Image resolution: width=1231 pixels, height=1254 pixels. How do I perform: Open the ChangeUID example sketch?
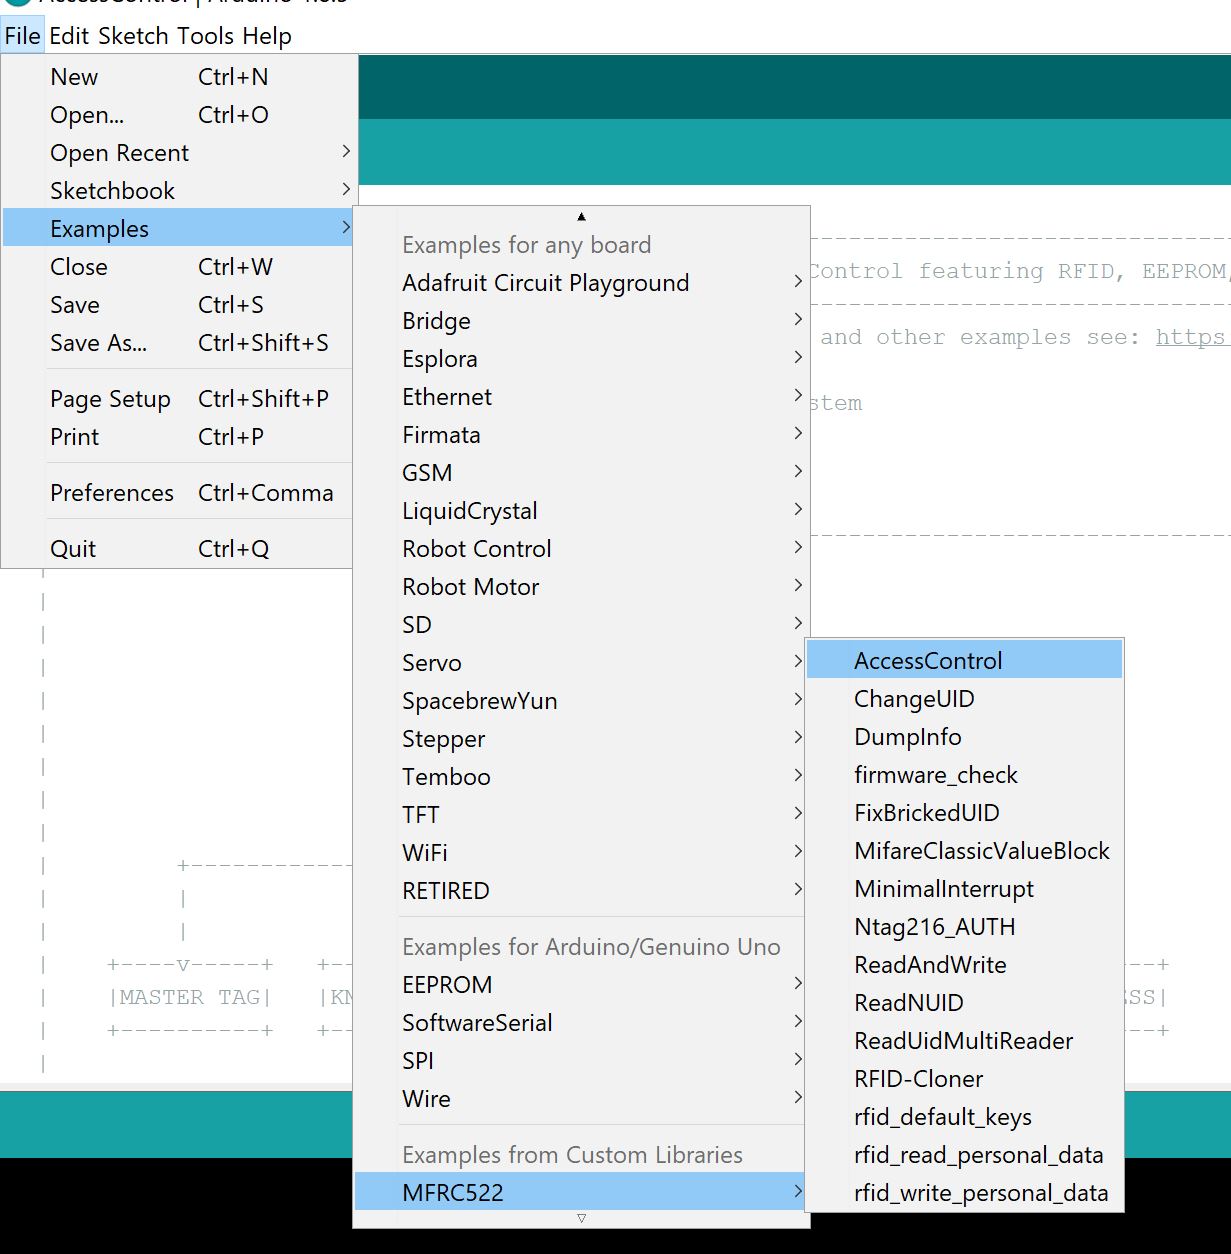click(965, 699)
